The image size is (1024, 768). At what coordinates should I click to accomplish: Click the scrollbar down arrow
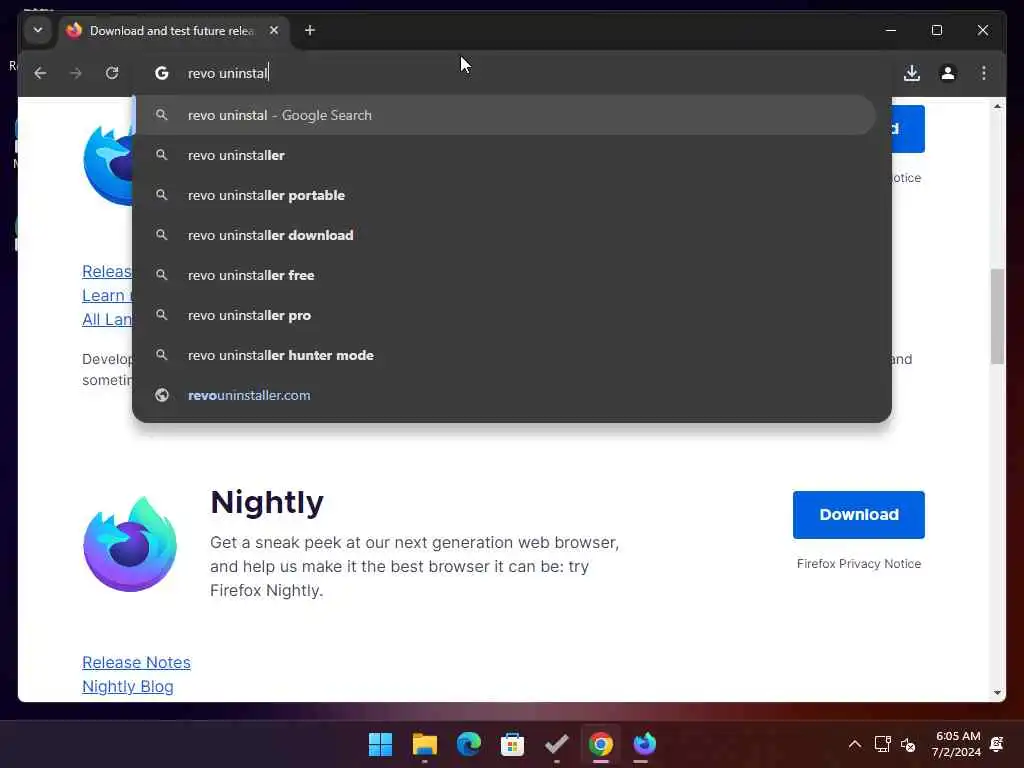[x=997, y=693]
